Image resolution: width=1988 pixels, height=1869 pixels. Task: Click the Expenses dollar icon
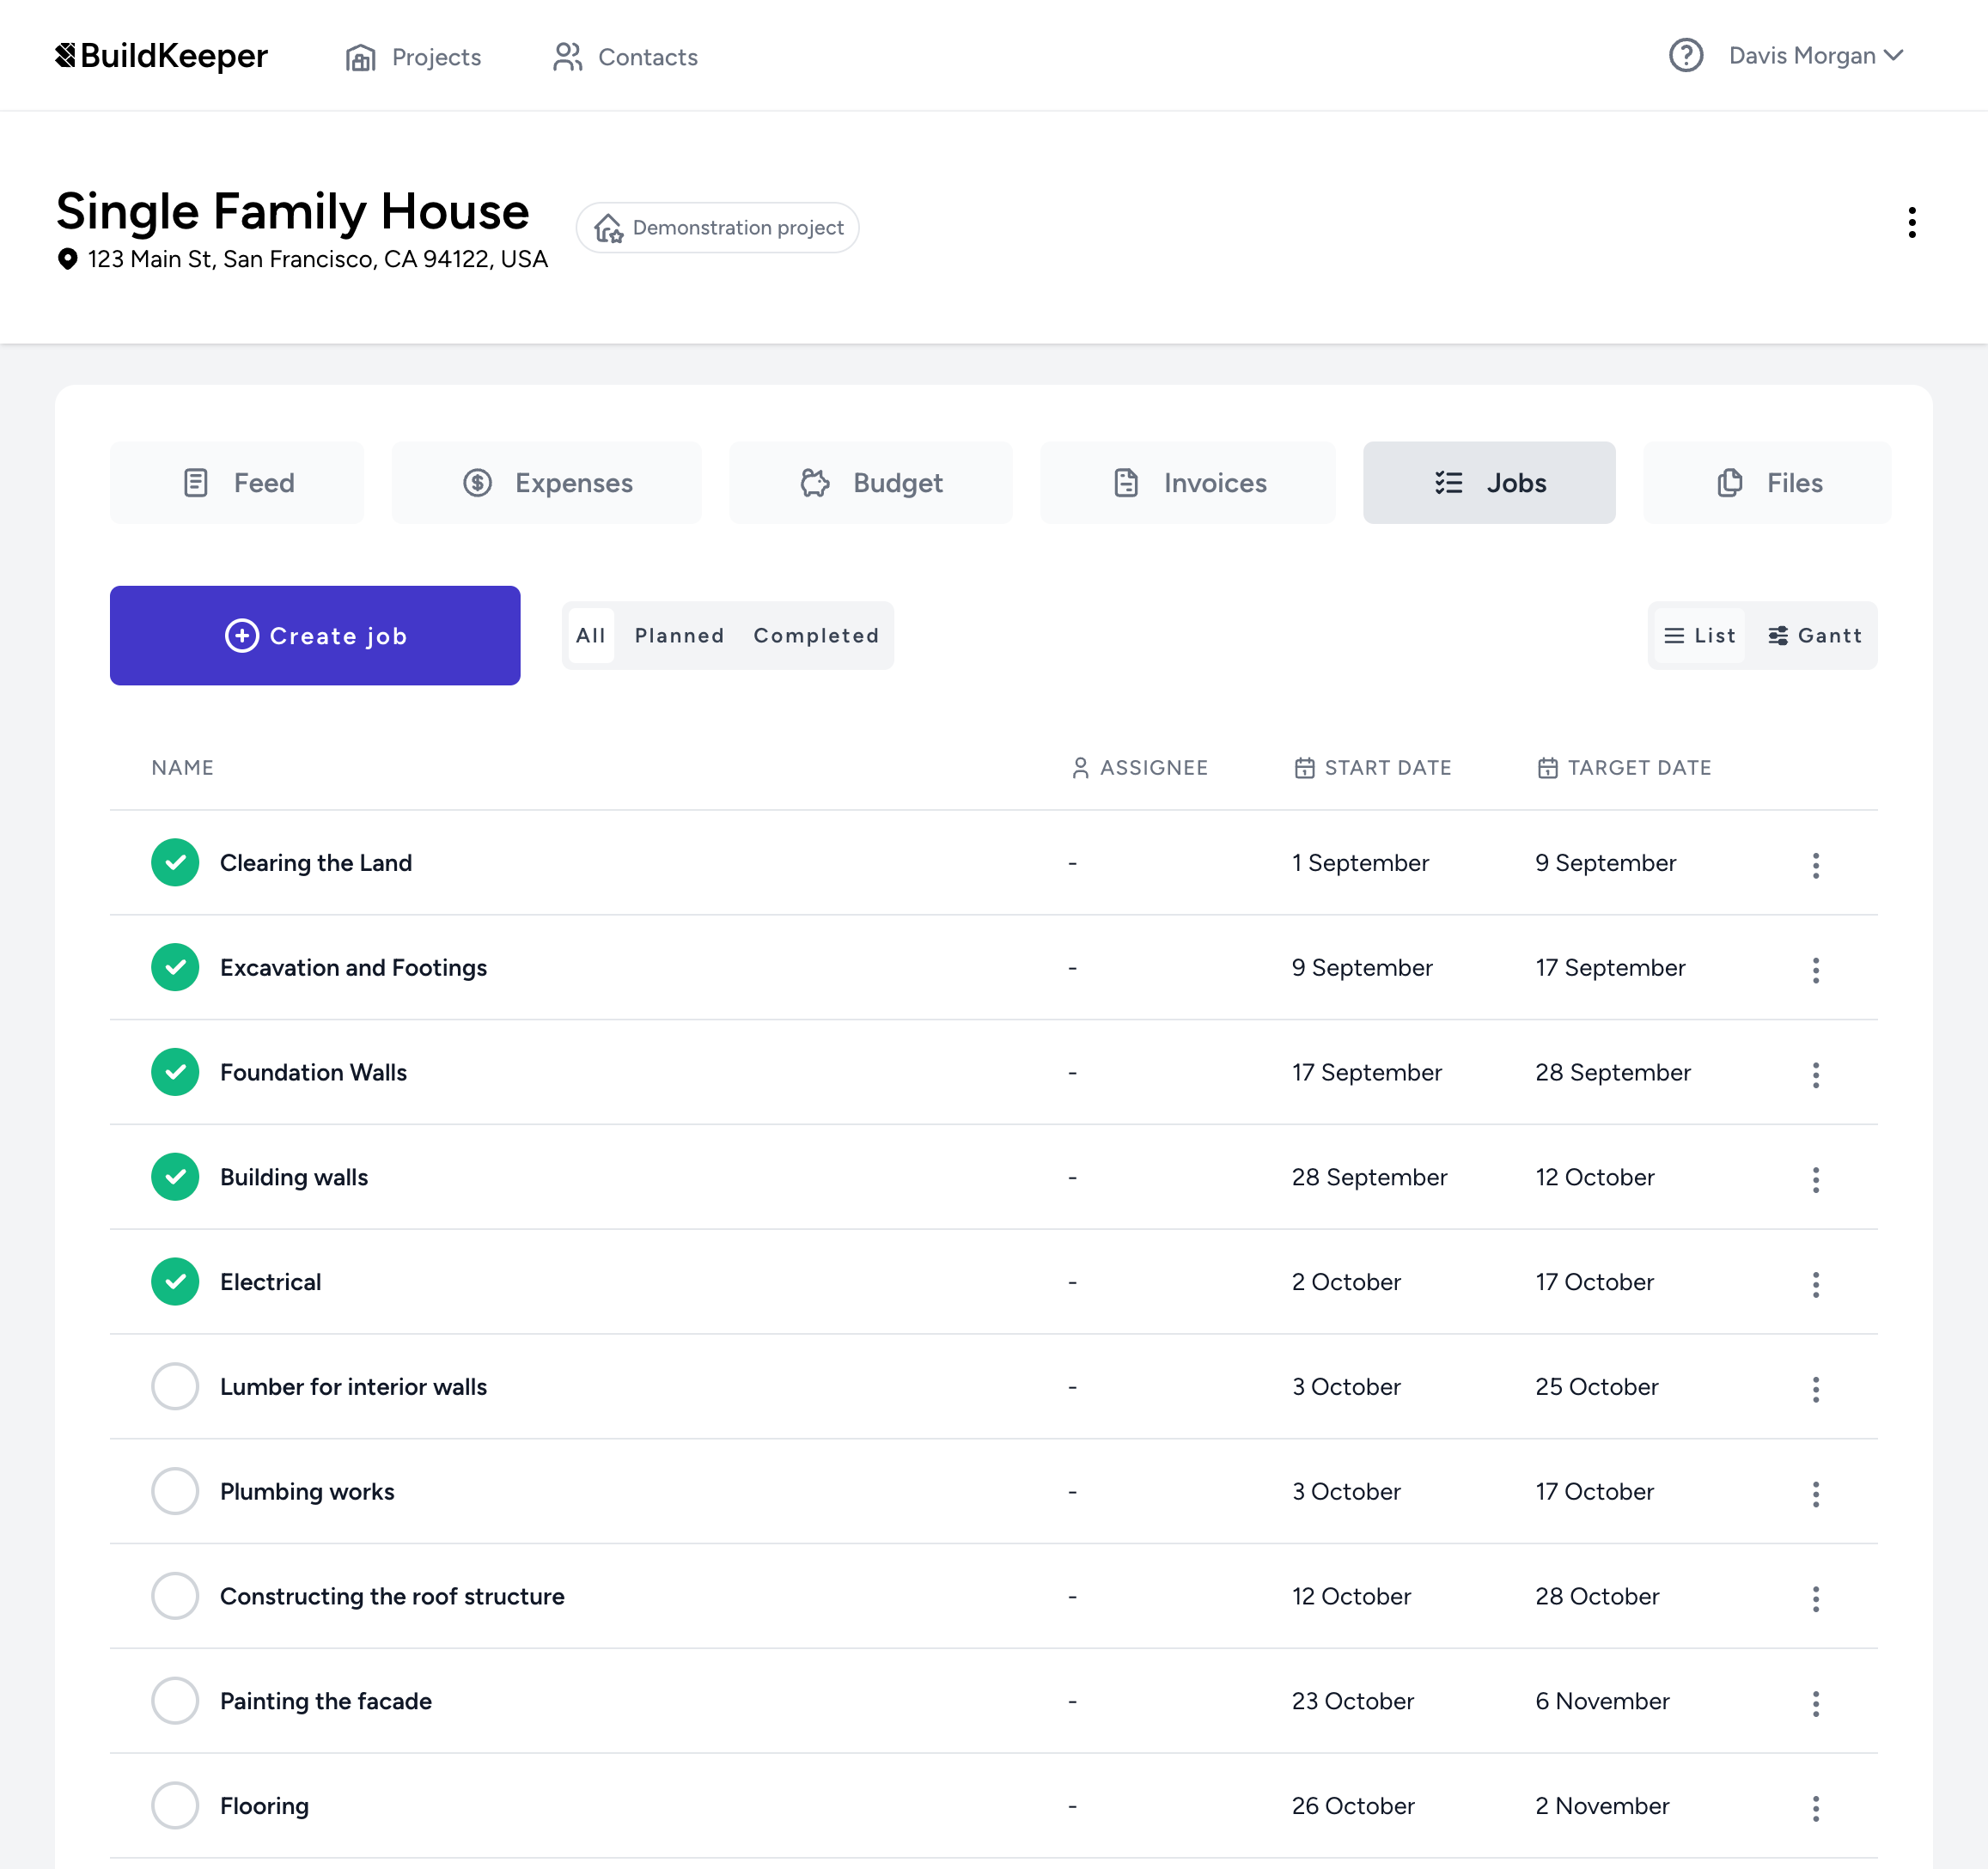tap(478, 482)
